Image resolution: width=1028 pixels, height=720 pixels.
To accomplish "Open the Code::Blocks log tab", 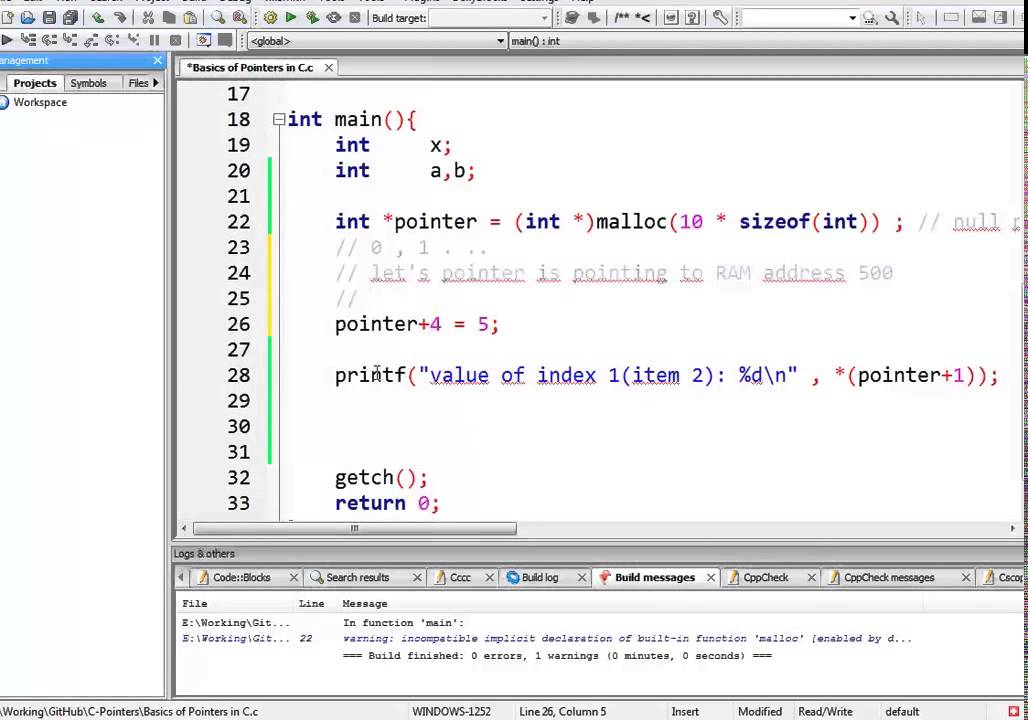I will (242, 577).
